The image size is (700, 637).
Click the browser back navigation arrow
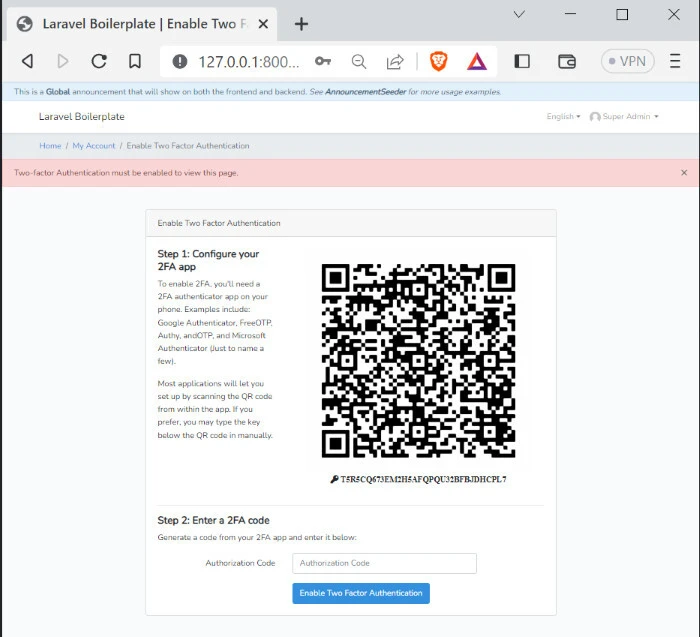coord(27,61)
